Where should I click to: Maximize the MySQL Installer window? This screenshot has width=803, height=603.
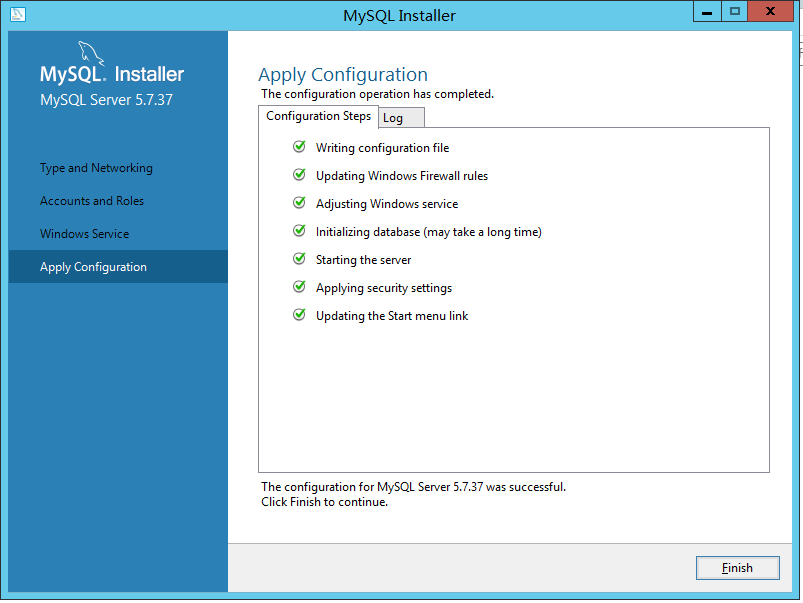pyautogui.click(x=735, y=12)
